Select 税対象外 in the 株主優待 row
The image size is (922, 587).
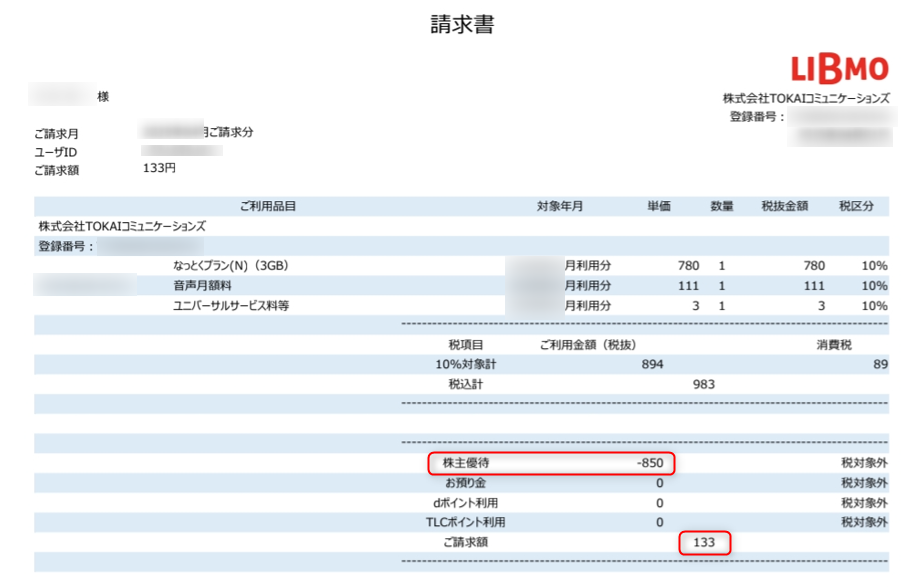864,463
